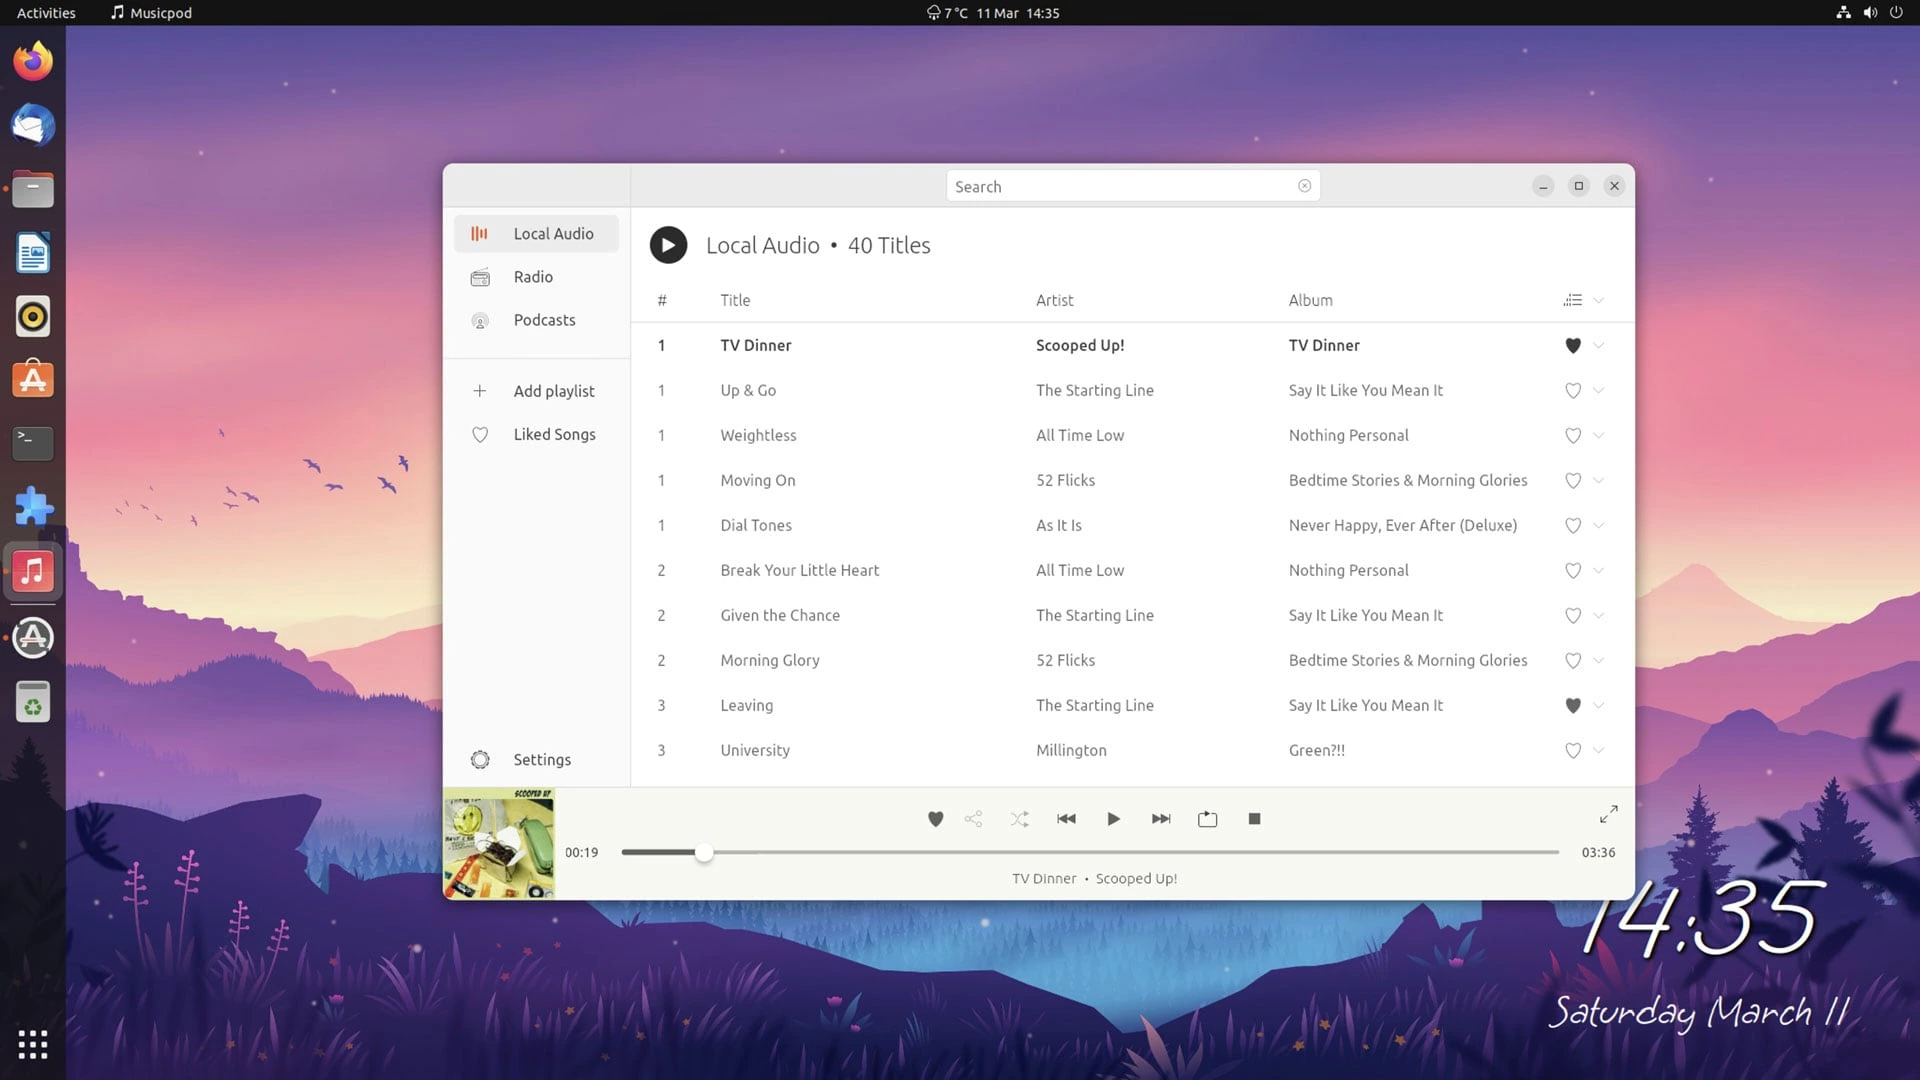Open Radio in sidebar
The width and height of the screenshot is (1920, 1080).
pos(536,277)
